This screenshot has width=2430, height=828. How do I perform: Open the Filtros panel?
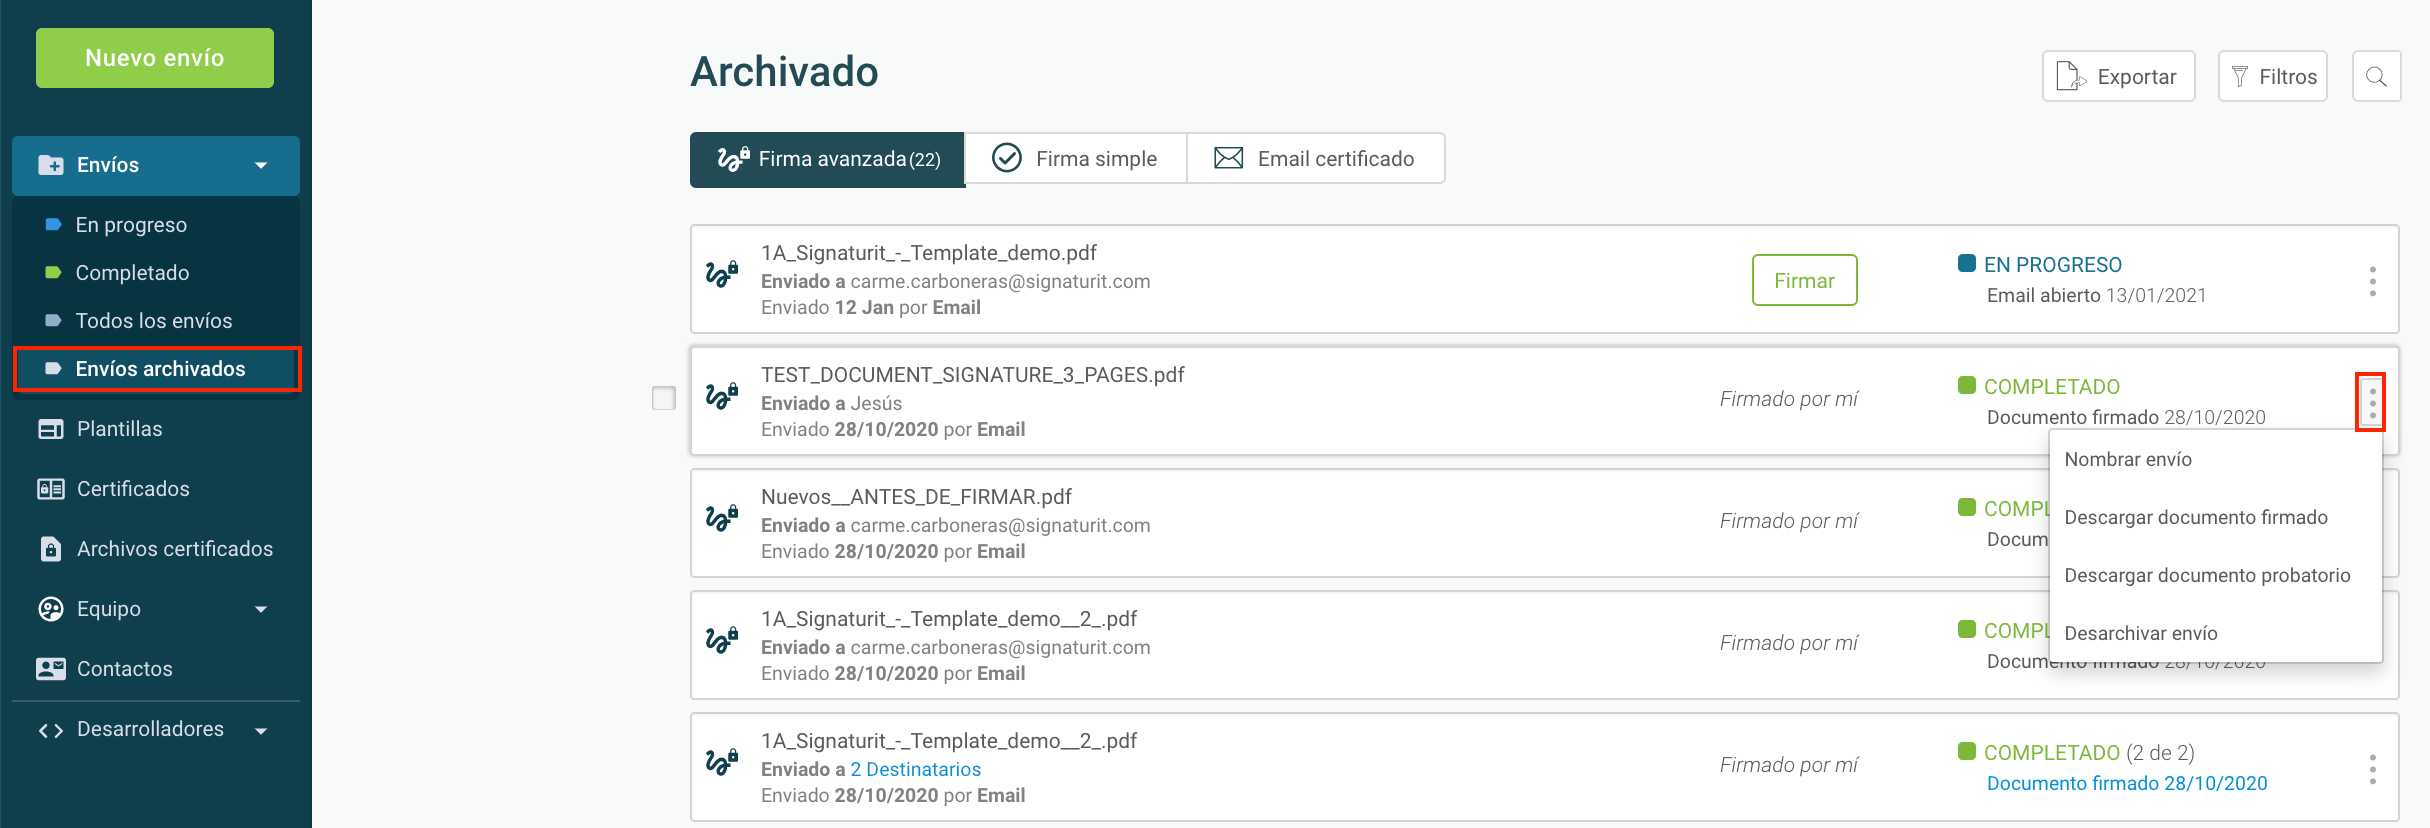point(2272,76)
